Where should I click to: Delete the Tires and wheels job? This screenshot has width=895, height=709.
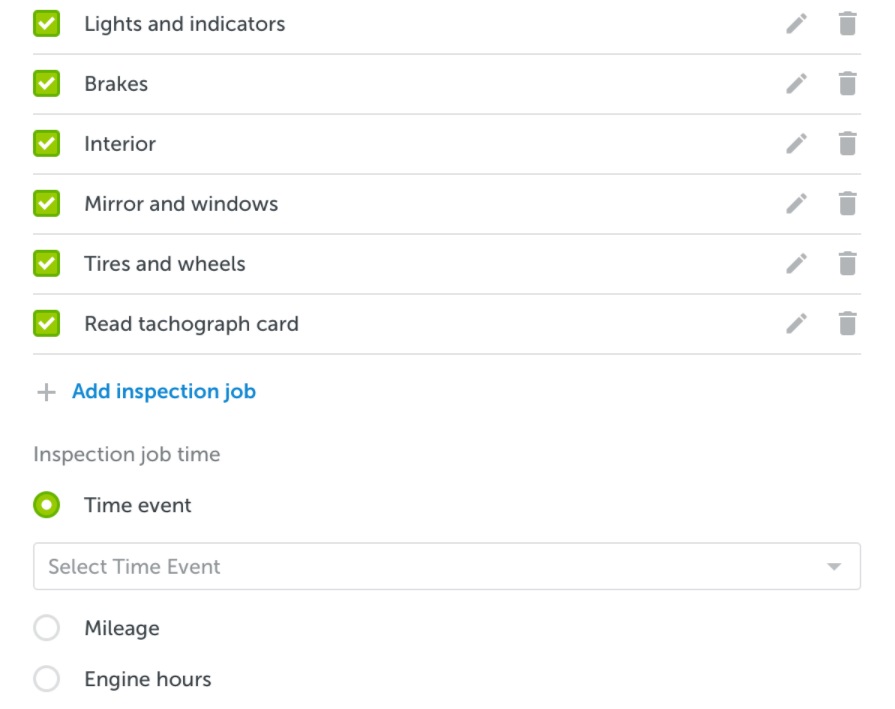(x=848, y=264)
